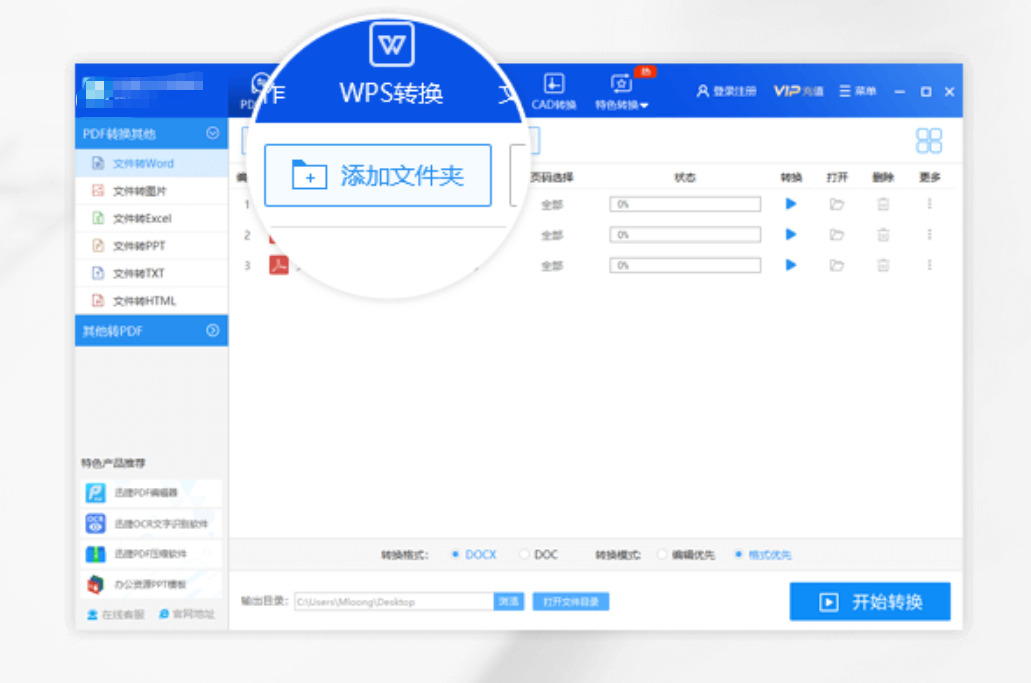Click the CAD转换 toolbar icon
1031x683 pixels.
point(554,83)
